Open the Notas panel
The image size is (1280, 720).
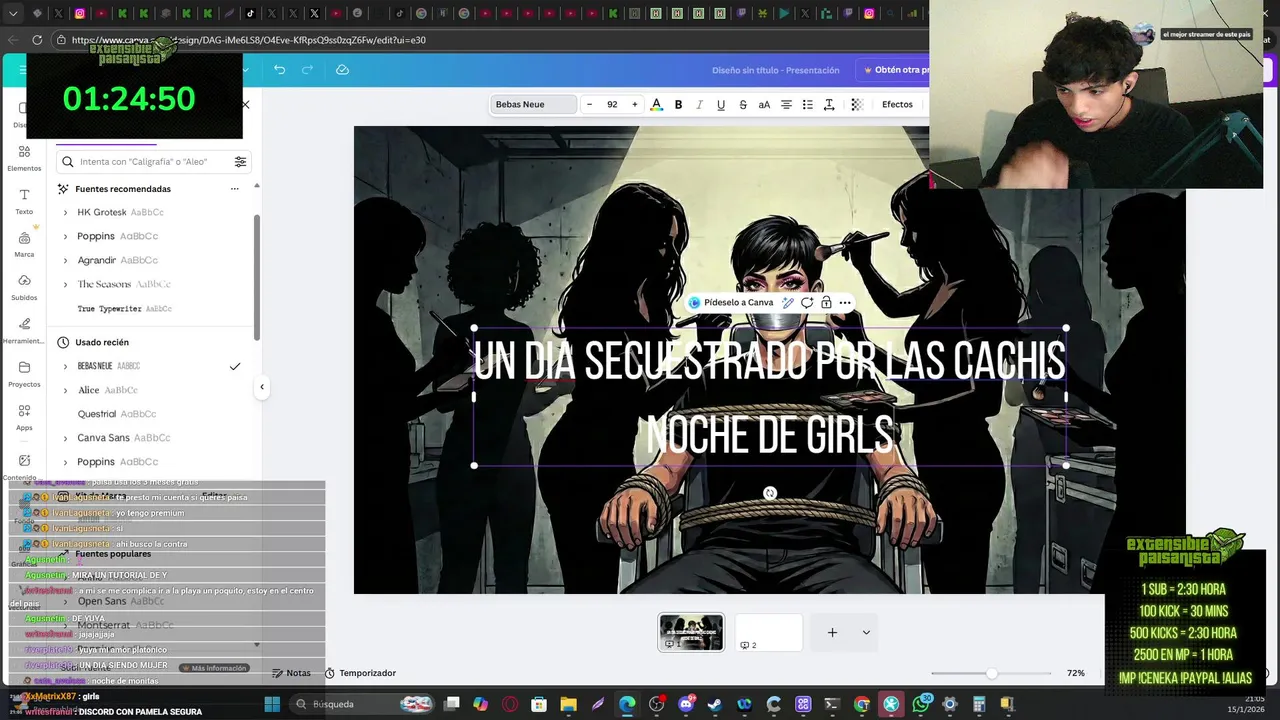[x=291, y=673]
